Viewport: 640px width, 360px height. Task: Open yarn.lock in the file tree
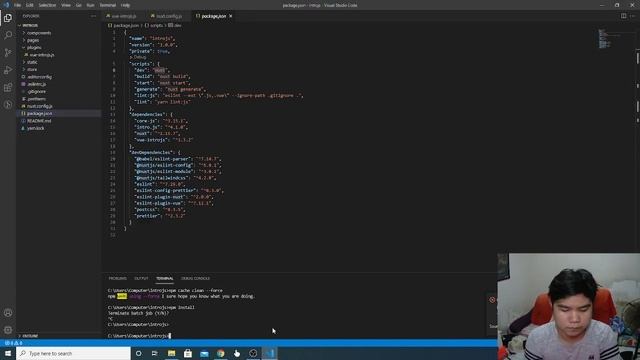tap(58, 128)
